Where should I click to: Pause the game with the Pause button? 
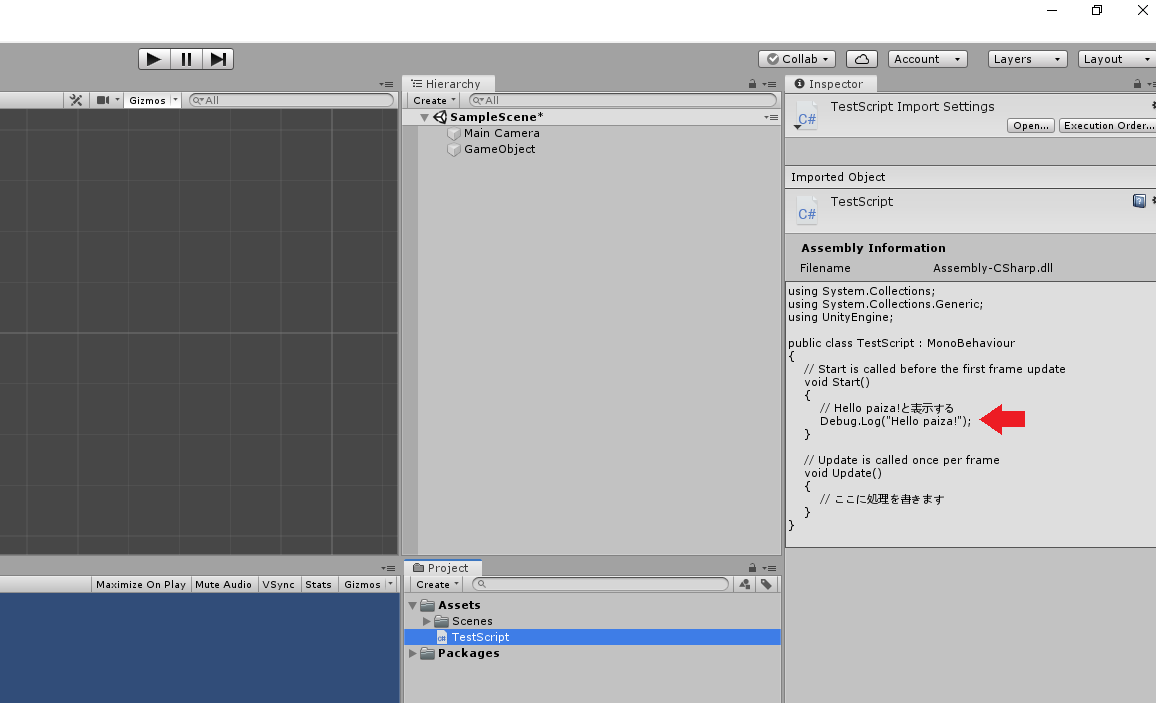186,59
